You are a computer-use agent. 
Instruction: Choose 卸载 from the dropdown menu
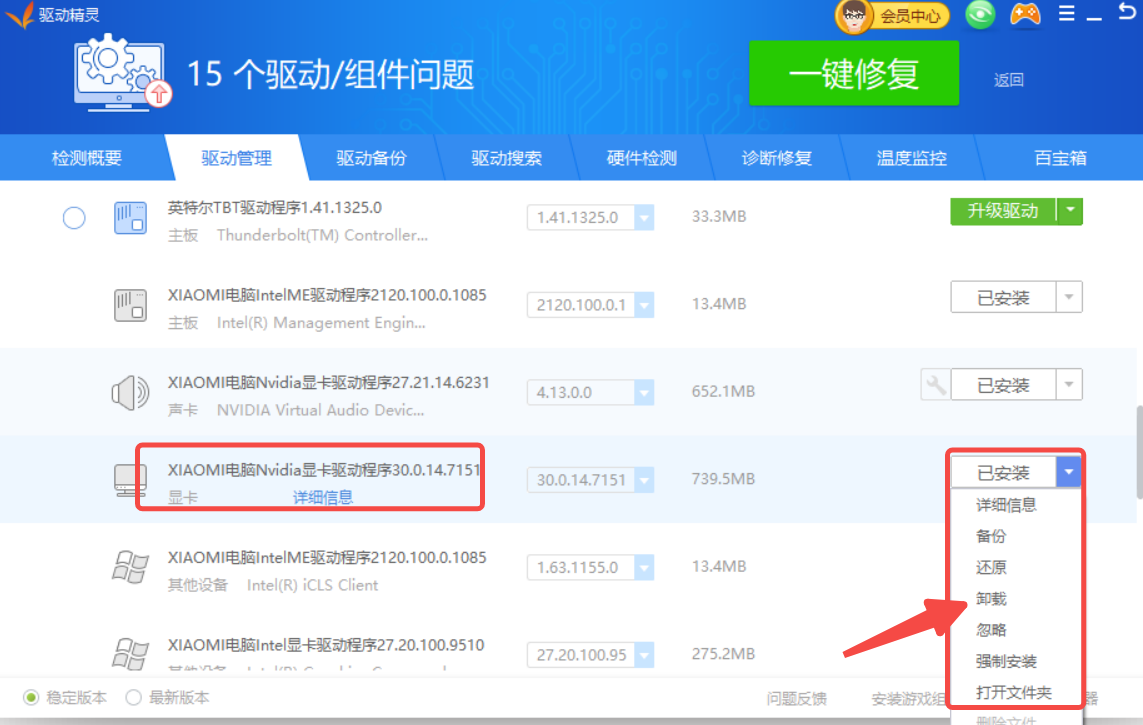(x=991, y=599)
